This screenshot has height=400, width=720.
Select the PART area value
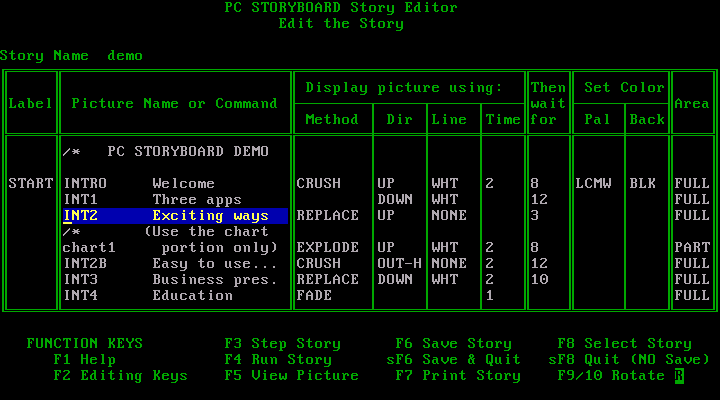[x=692, y=248]
